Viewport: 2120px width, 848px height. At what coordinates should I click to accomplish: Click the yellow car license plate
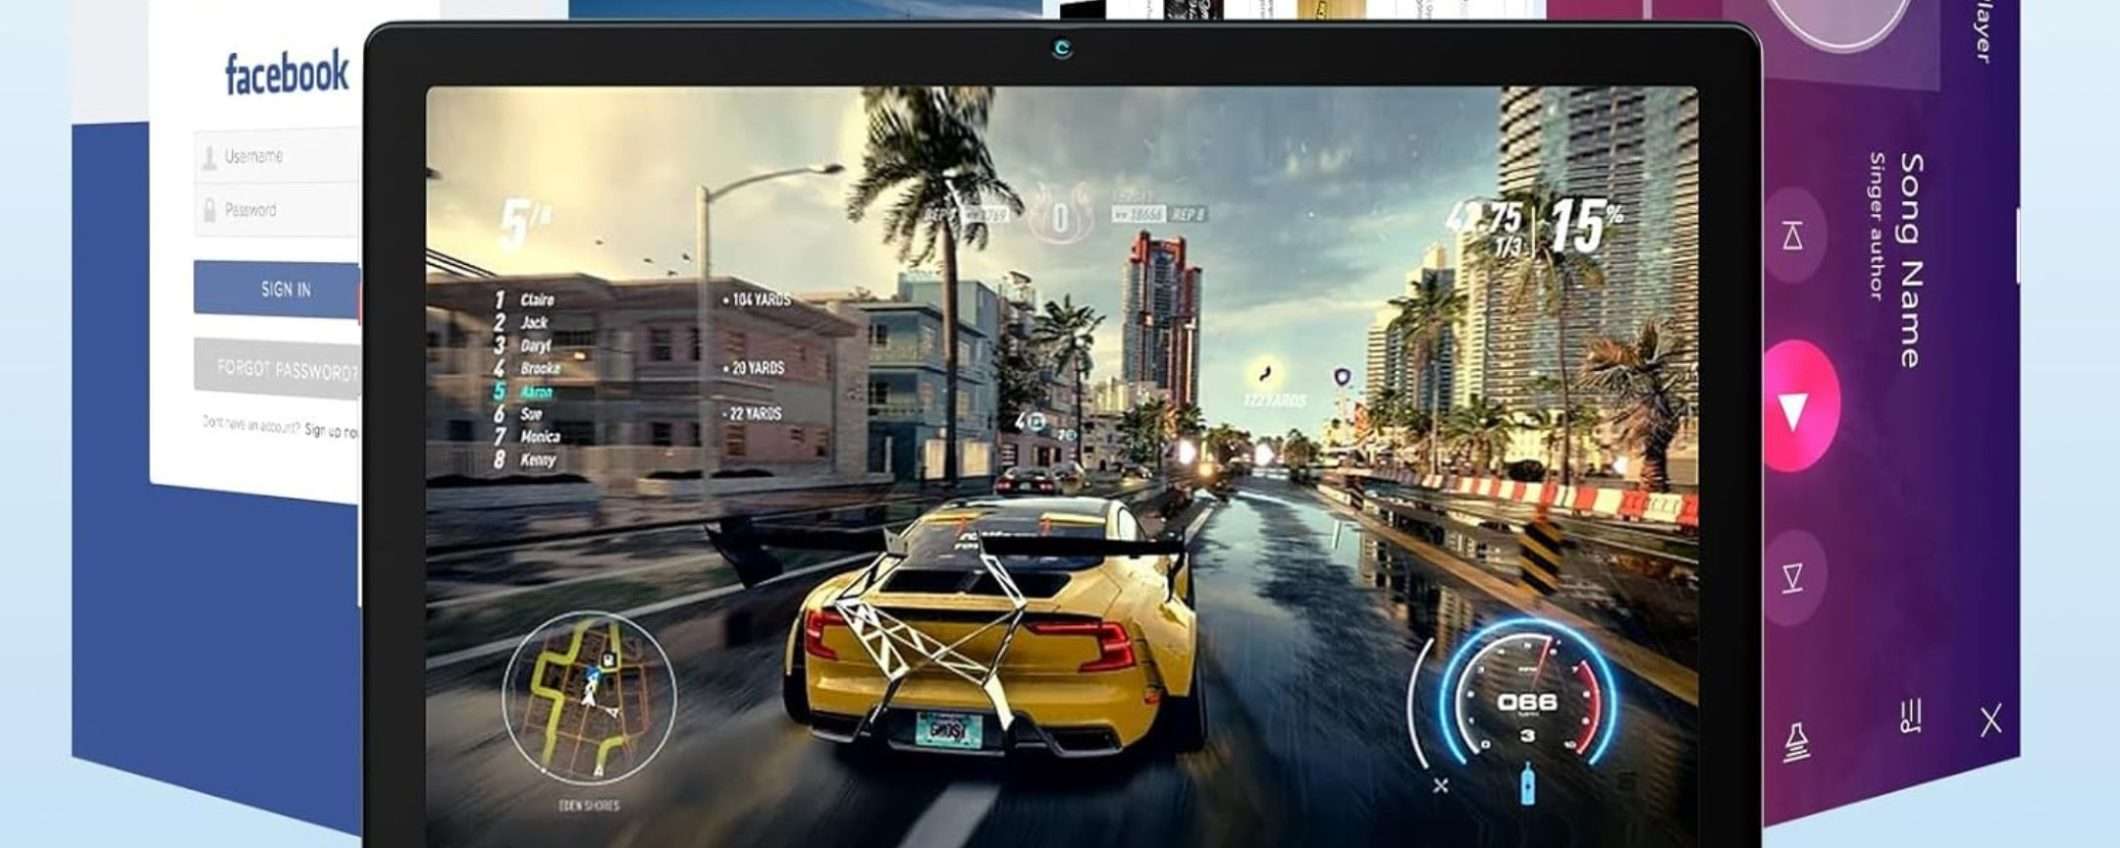tap(948, 731)
